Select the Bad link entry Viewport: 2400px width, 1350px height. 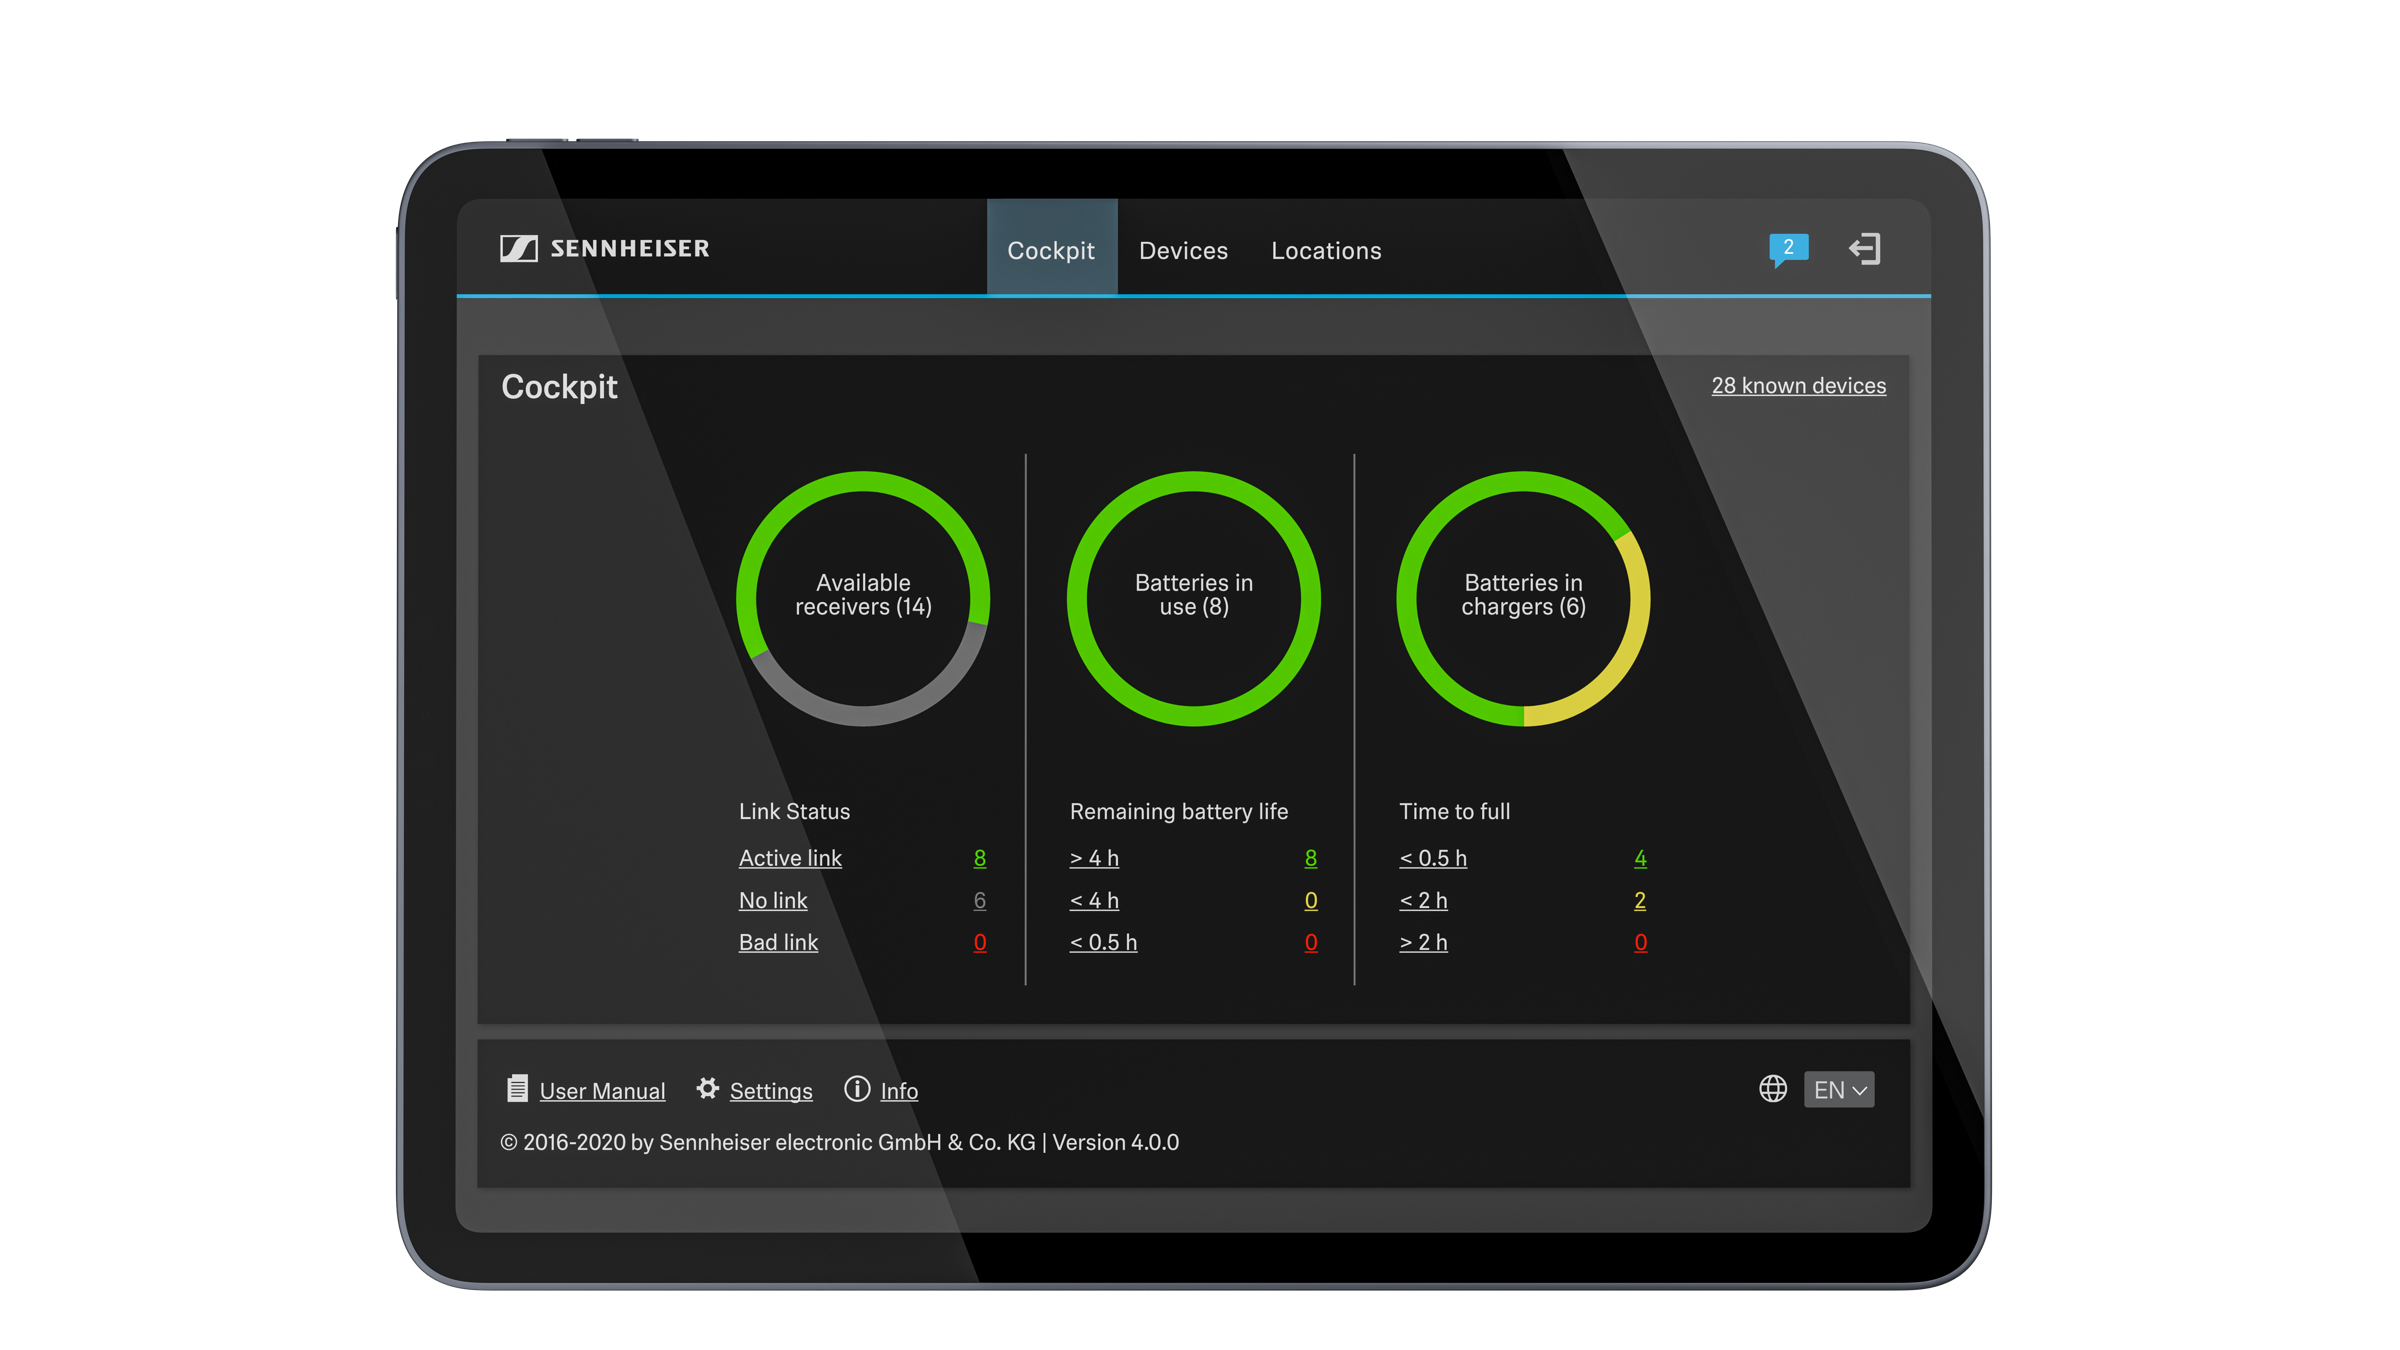(x=777, y=942)
